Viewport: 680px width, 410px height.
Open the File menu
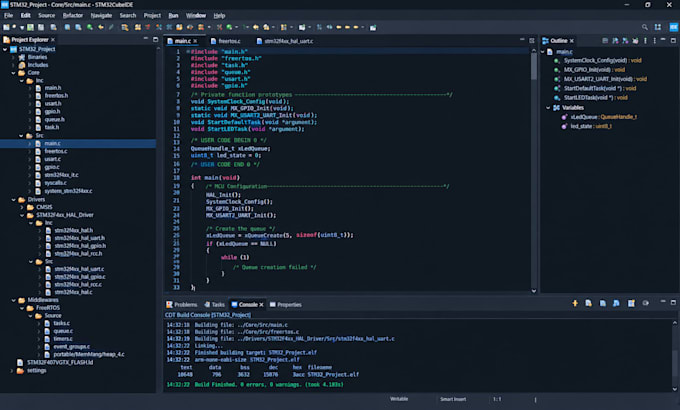click(8, 15)
